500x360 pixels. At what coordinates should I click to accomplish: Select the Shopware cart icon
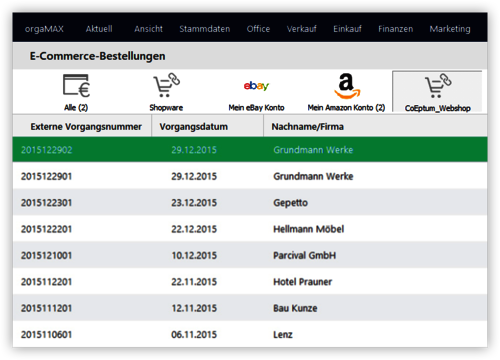pos(166,85)
